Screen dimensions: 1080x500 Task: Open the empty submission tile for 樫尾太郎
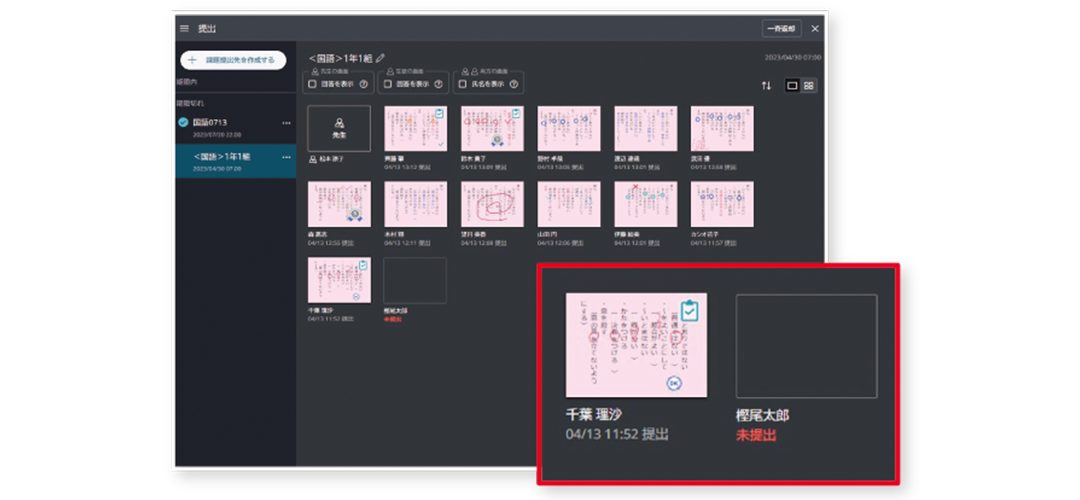tap(806, 346)
